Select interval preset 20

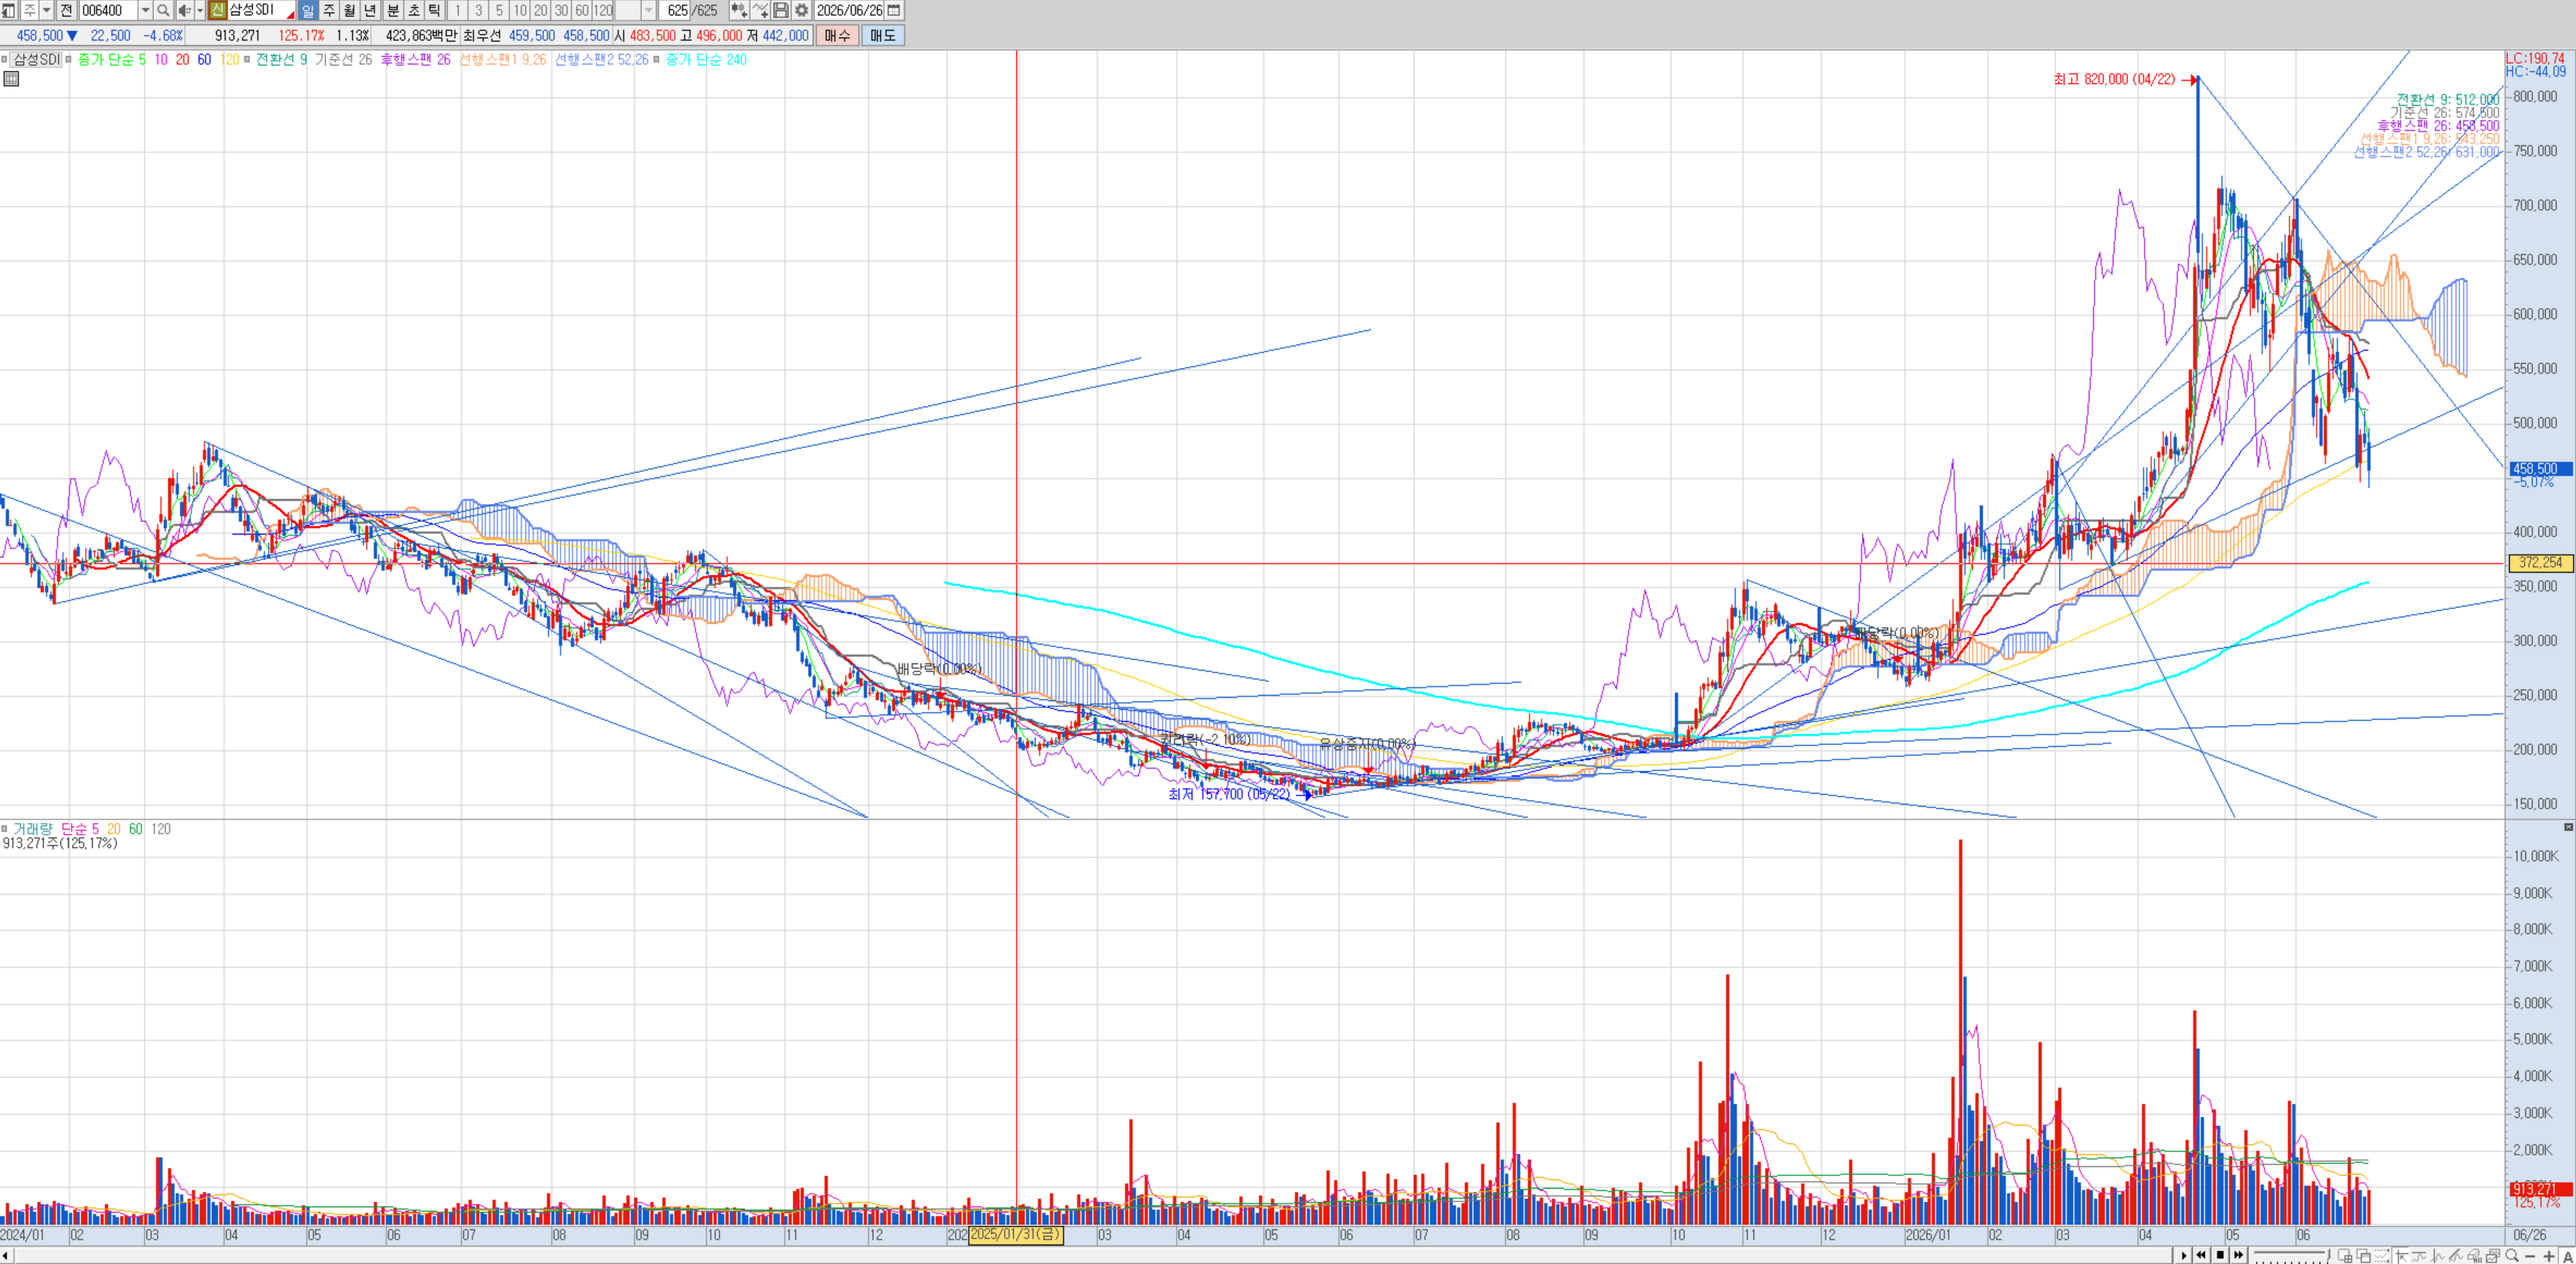(541, 10)
